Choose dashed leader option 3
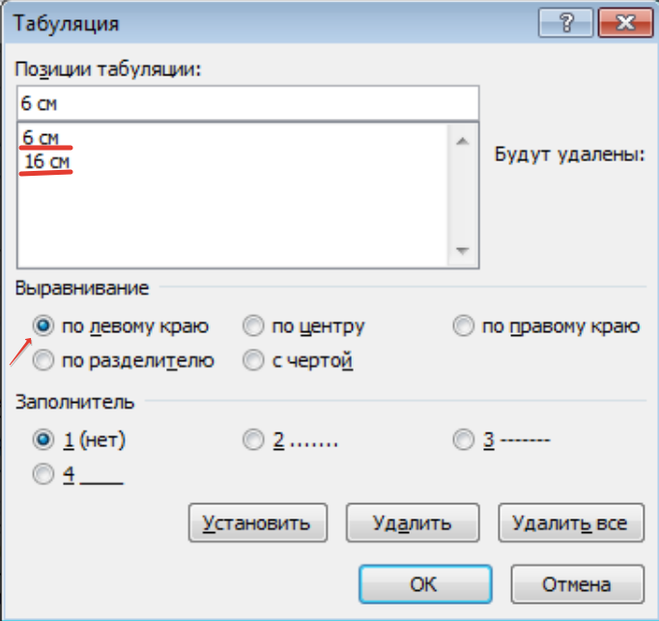Image resolution: width=659 pixels, height=621 pixels. [x=463, y=440]
